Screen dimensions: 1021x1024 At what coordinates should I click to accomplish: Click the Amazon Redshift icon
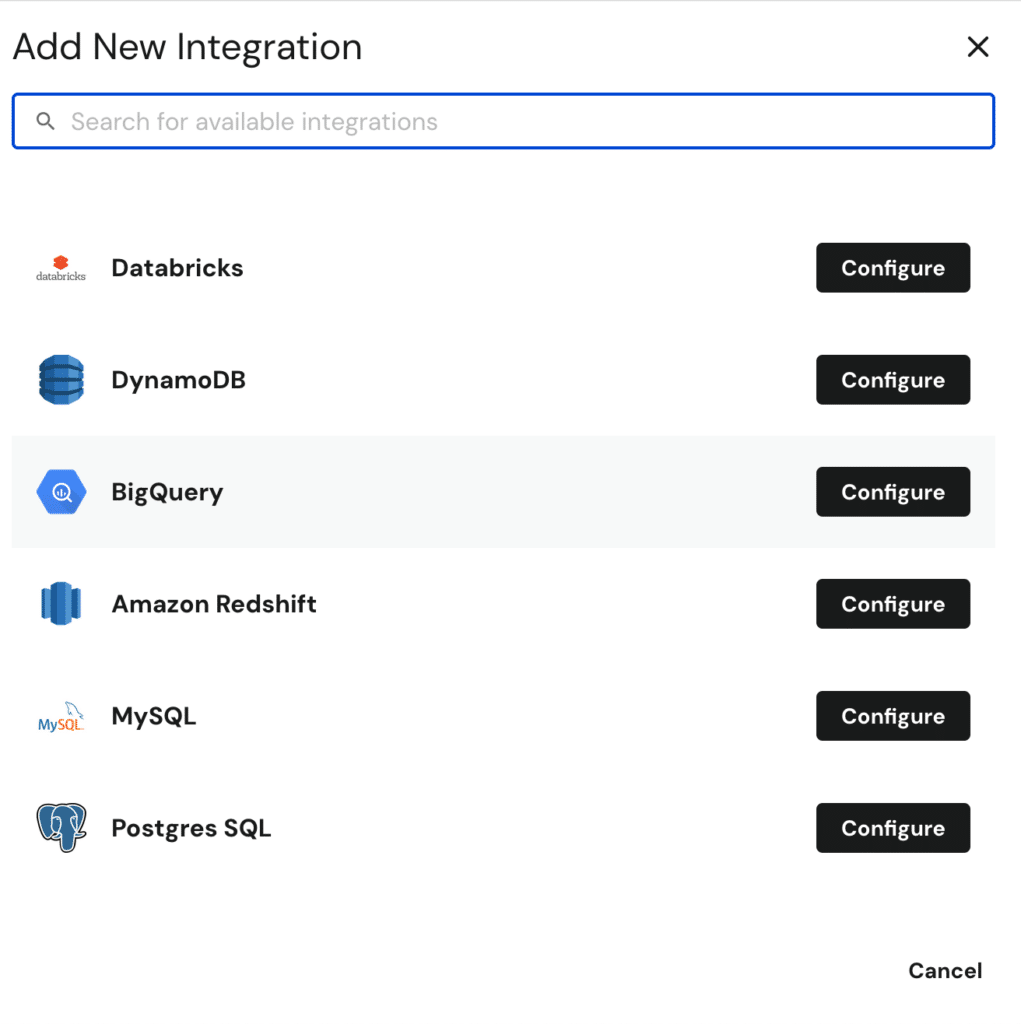(x=61, y=603)
